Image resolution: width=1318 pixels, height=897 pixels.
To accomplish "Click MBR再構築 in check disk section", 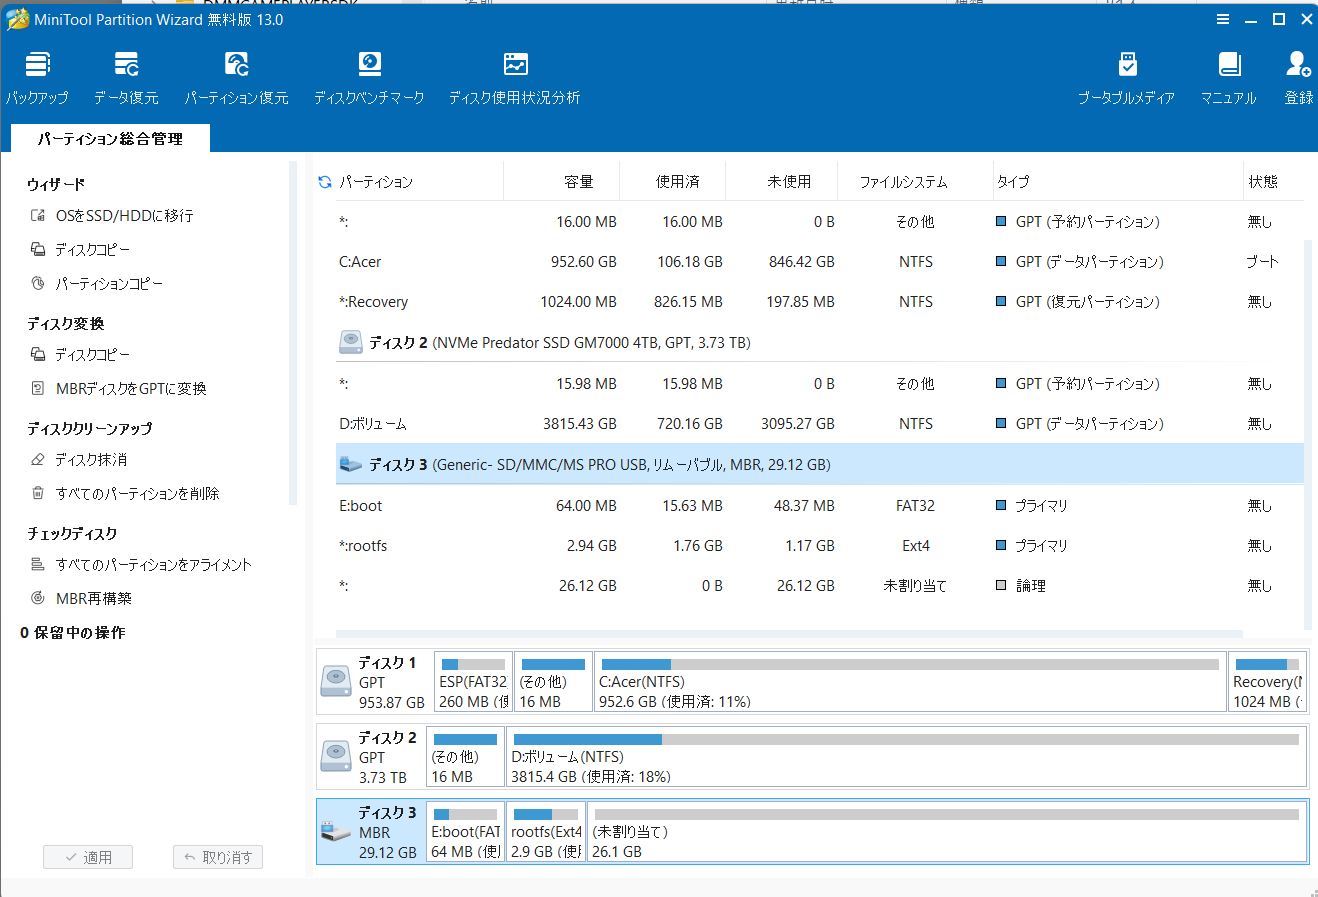I will click(94, 598).
